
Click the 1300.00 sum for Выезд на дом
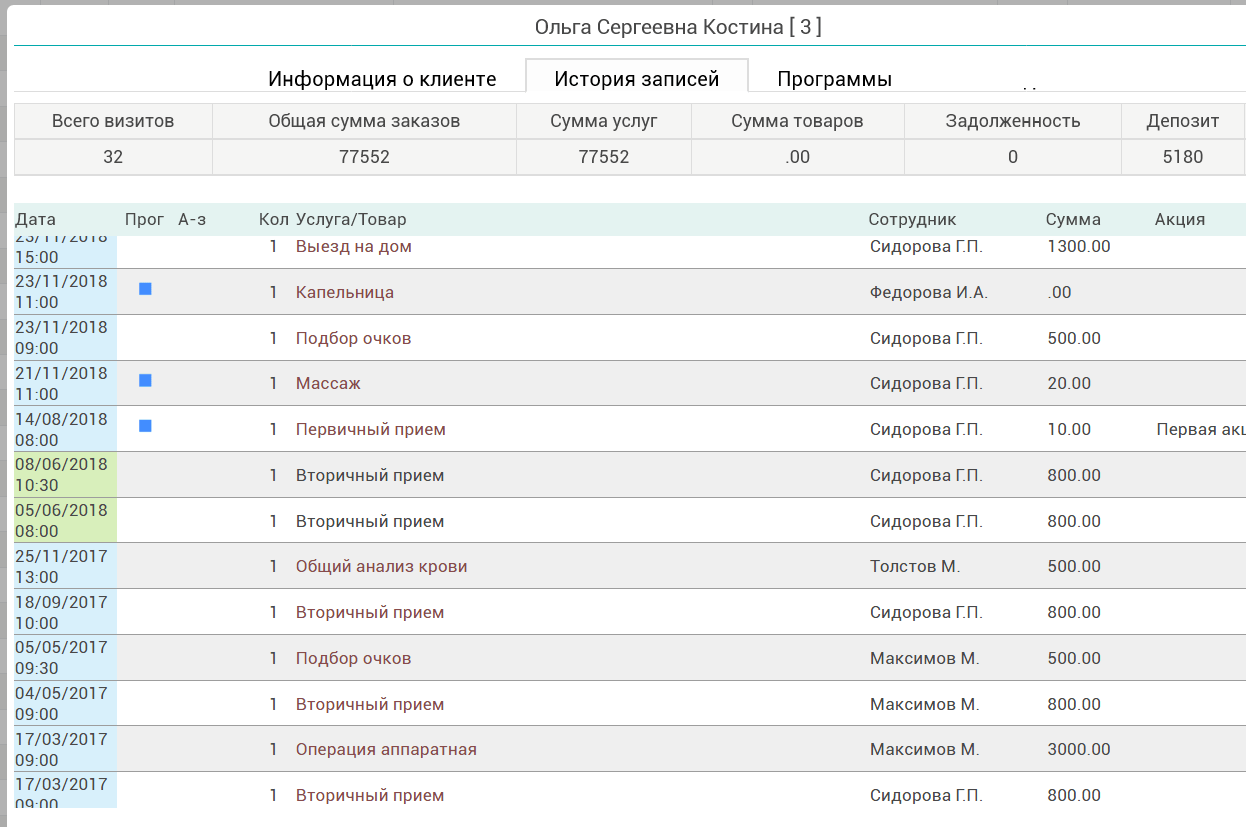tap(1079, 246)
